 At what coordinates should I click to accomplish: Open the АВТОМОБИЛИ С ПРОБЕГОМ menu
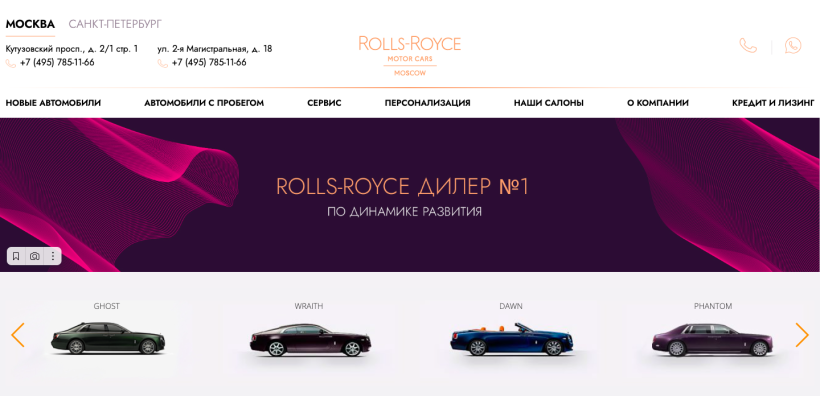(204, 103)
